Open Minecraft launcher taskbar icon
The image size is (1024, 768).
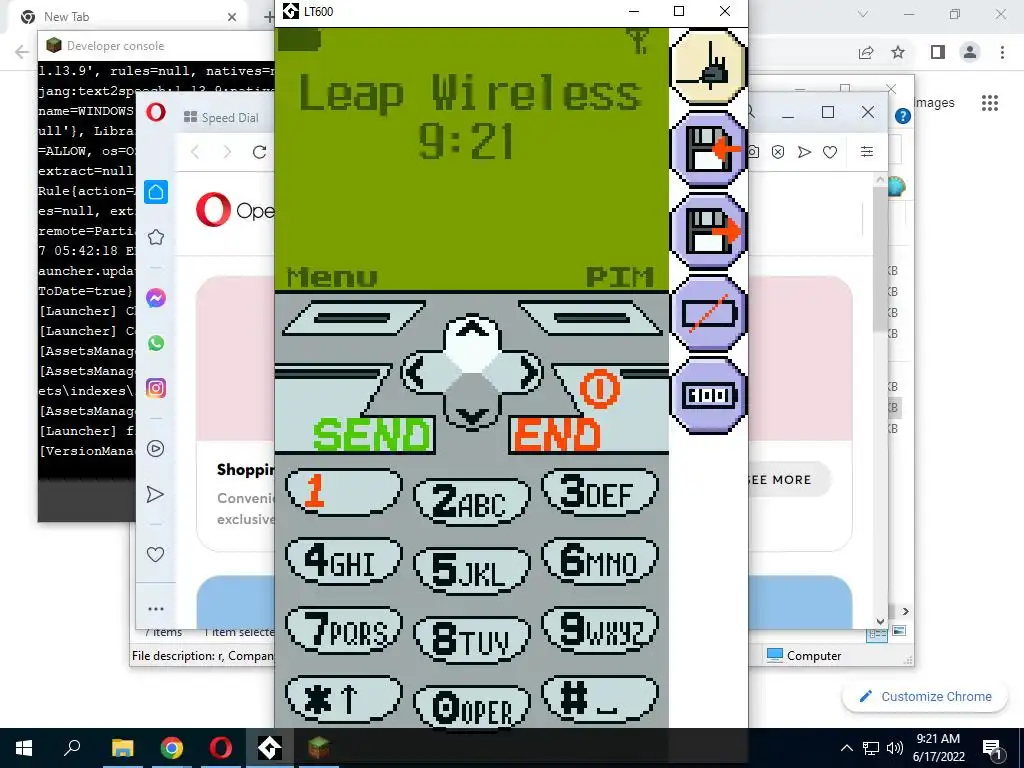click(x=319, y=748)
